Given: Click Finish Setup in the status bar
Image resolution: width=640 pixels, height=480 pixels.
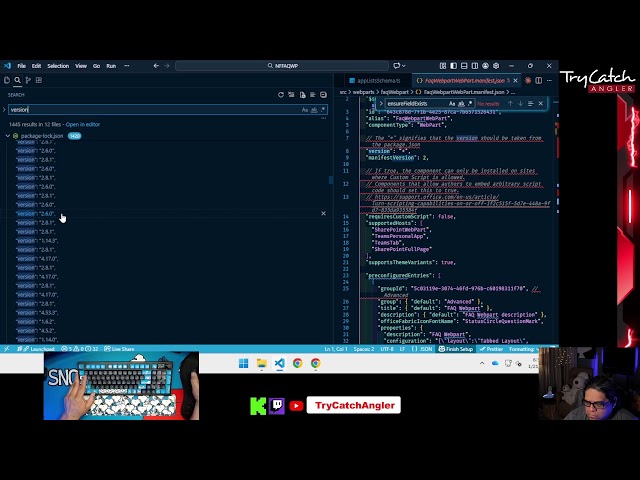Looking at the screenshot, I should 456,349.
